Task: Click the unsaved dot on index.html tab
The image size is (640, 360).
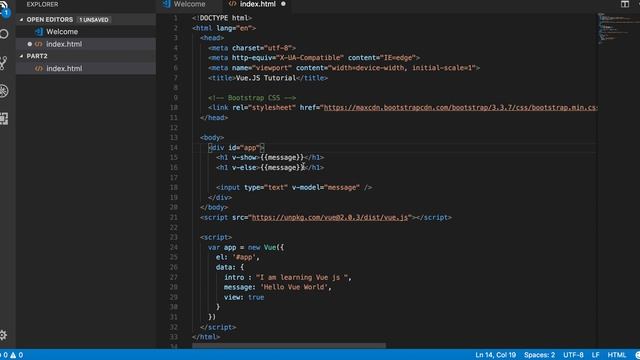Action: tap(283, 4)
